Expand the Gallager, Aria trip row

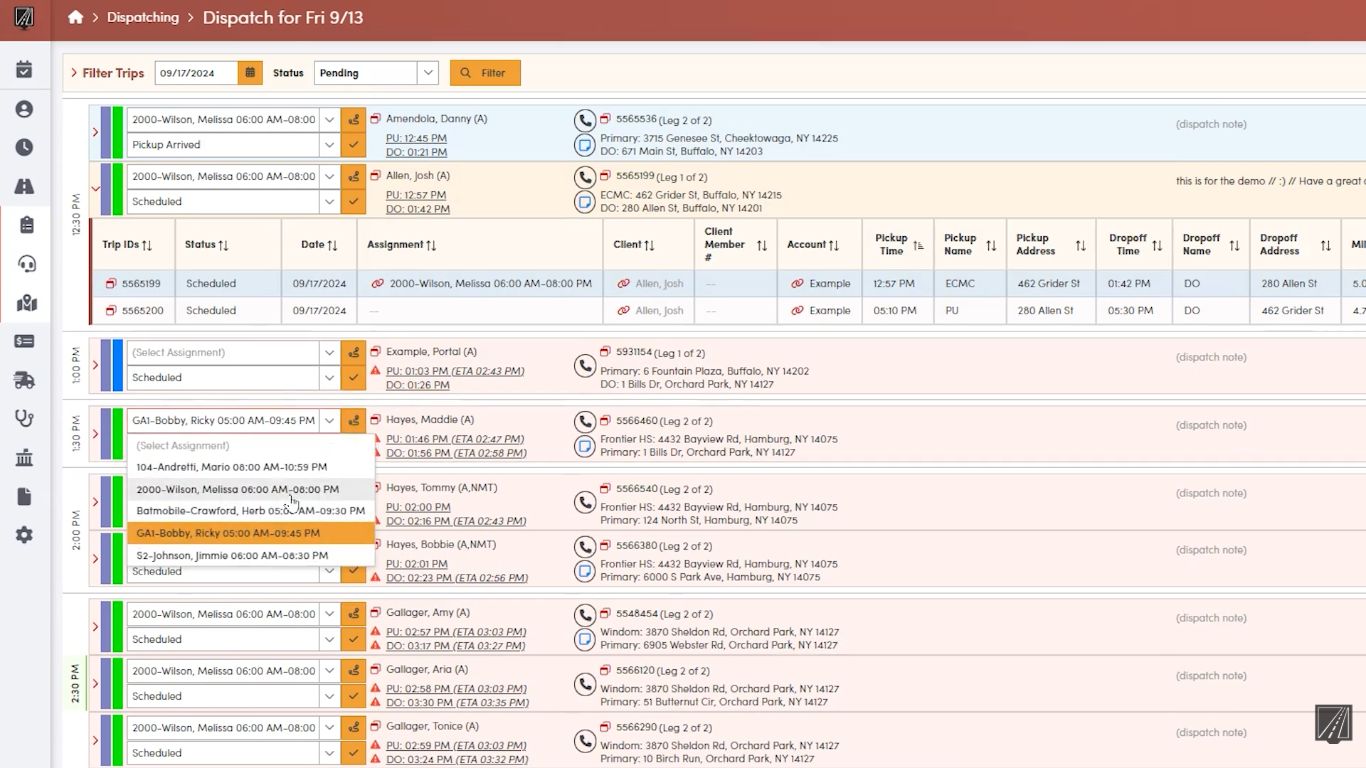[x=95, y=684]
